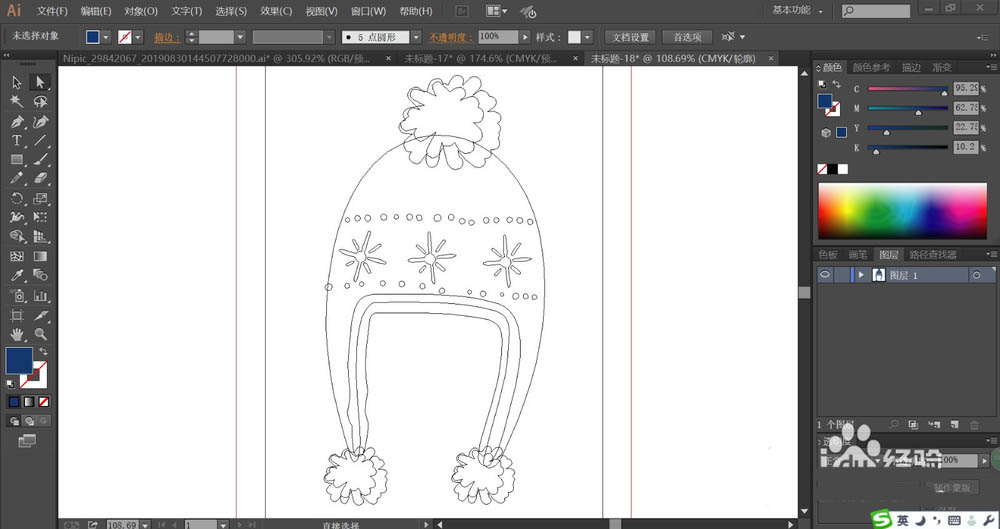
Task: Click Change Screen Mode icon
Action: pyautogui.click(x=27, y=441)
